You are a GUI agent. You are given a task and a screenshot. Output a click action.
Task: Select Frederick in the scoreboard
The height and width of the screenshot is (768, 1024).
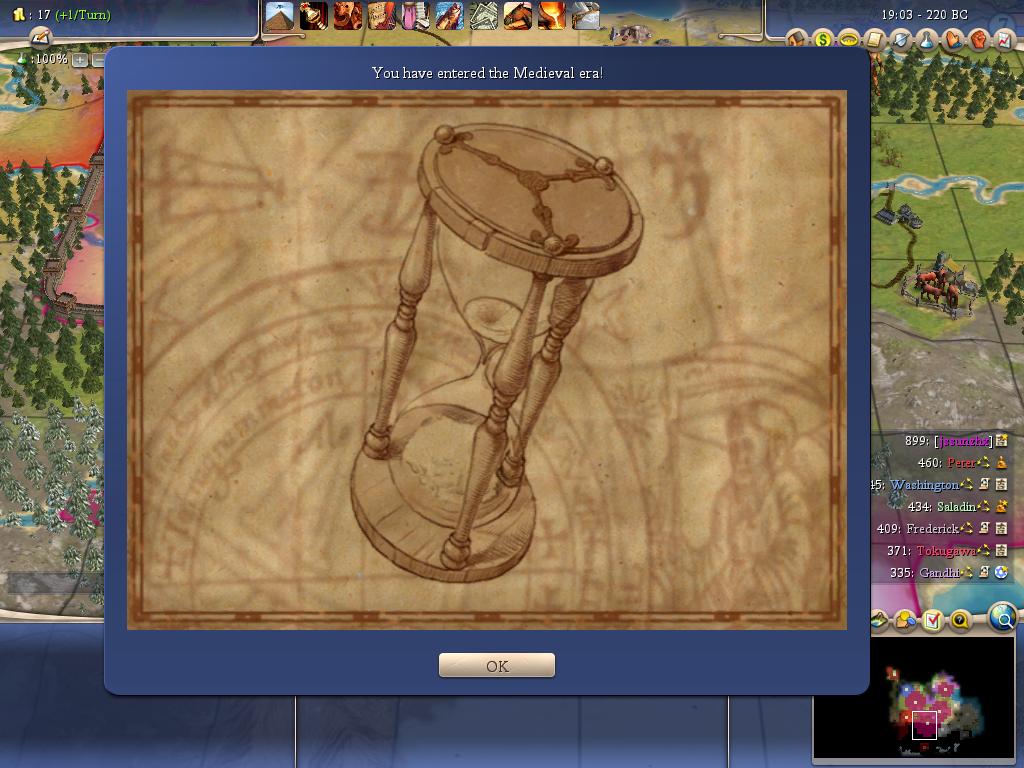933,528
